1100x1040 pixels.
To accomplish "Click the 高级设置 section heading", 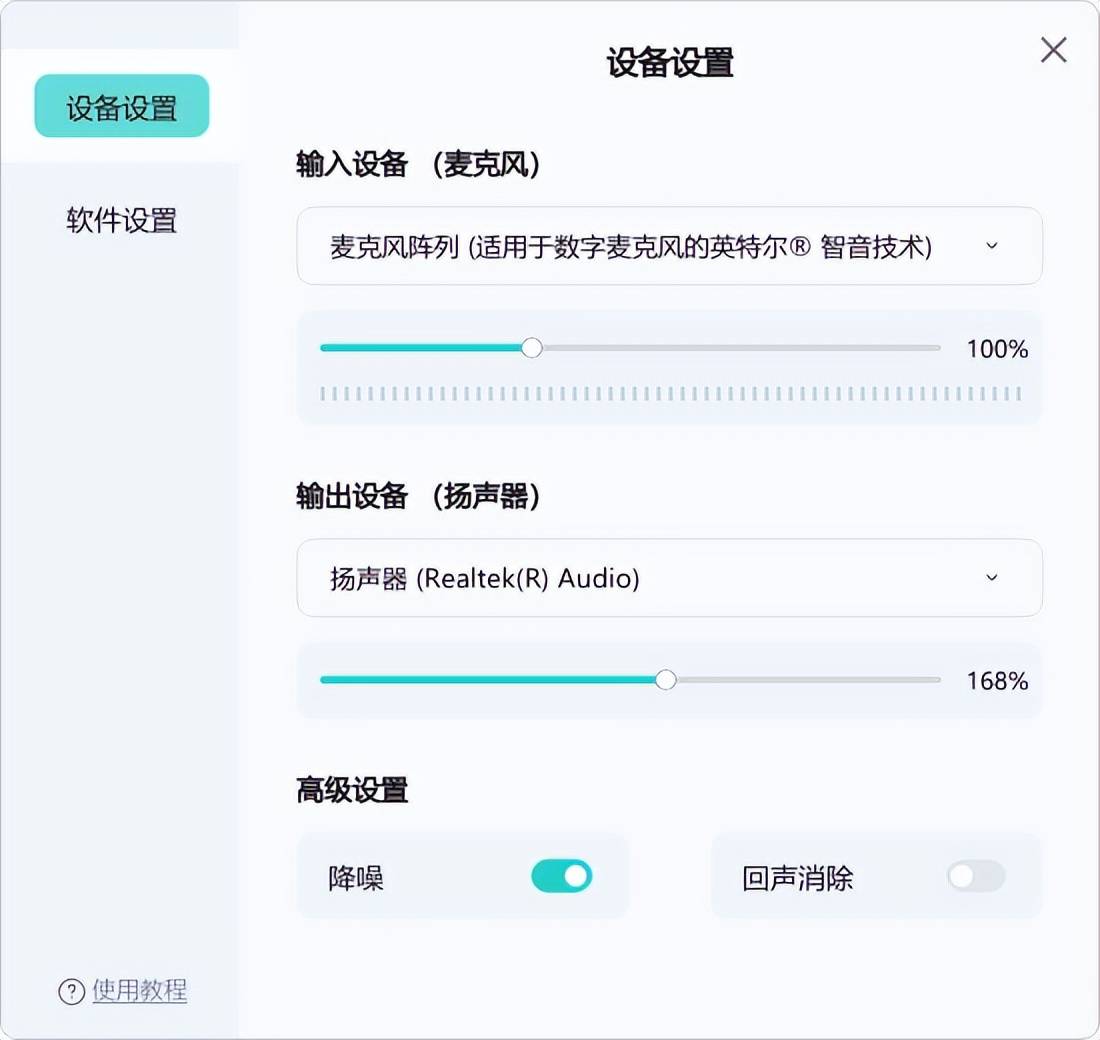I will tap(352, 790).
